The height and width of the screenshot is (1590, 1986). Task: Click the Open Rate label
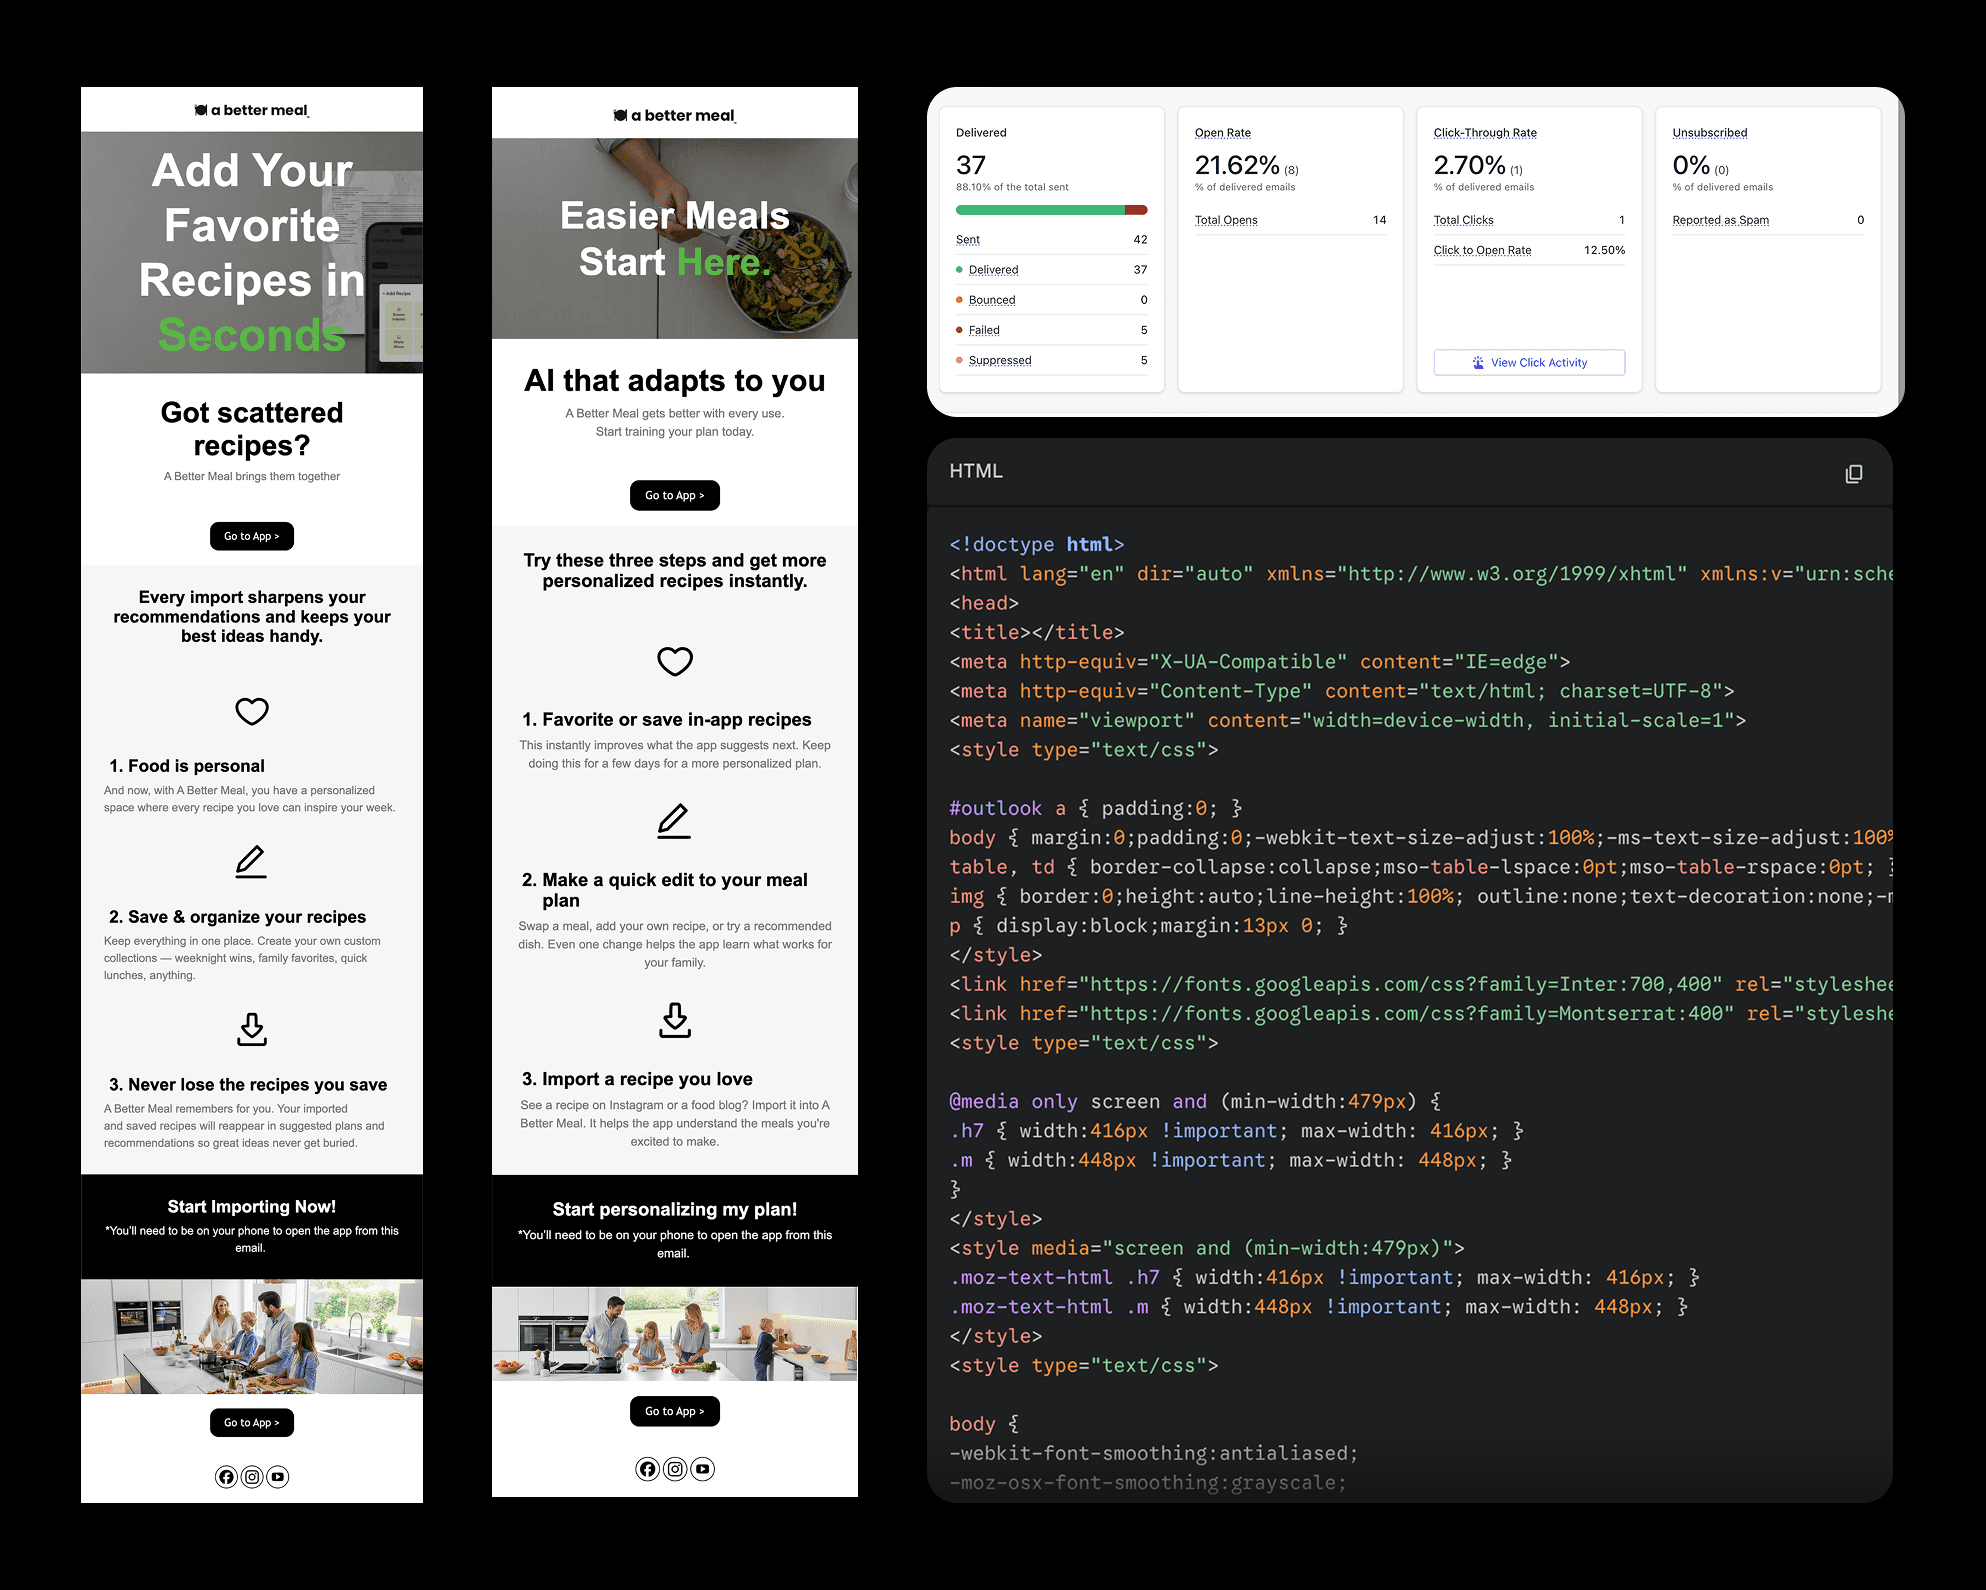click(1222, 133)
